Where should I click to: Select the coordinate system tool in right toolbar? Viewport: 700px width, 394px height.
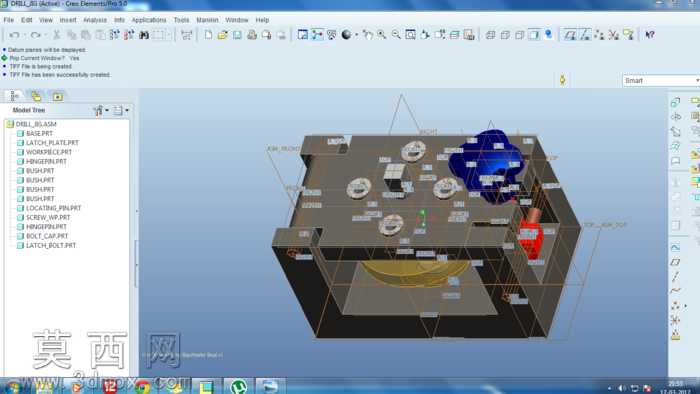[x=675, y=320]
